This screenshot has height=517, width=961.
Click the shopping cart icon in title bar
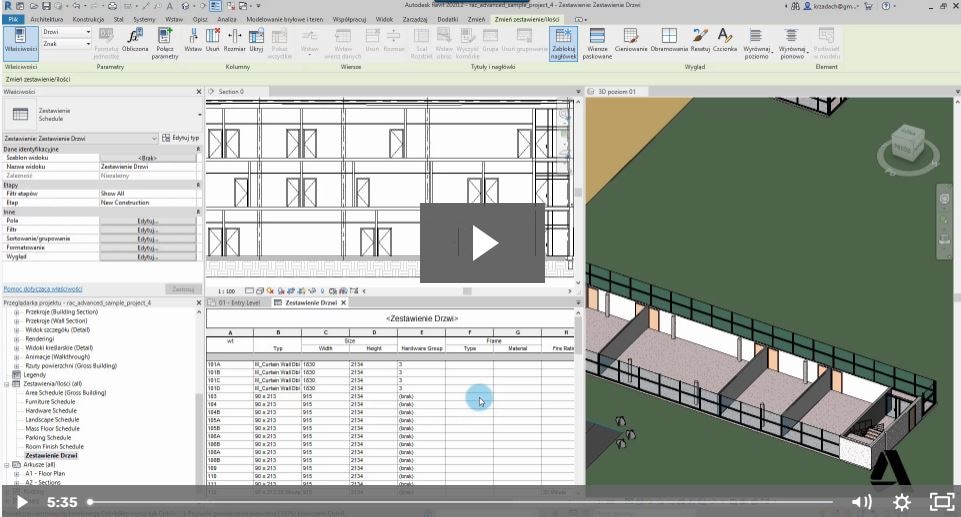click(868, 6)
